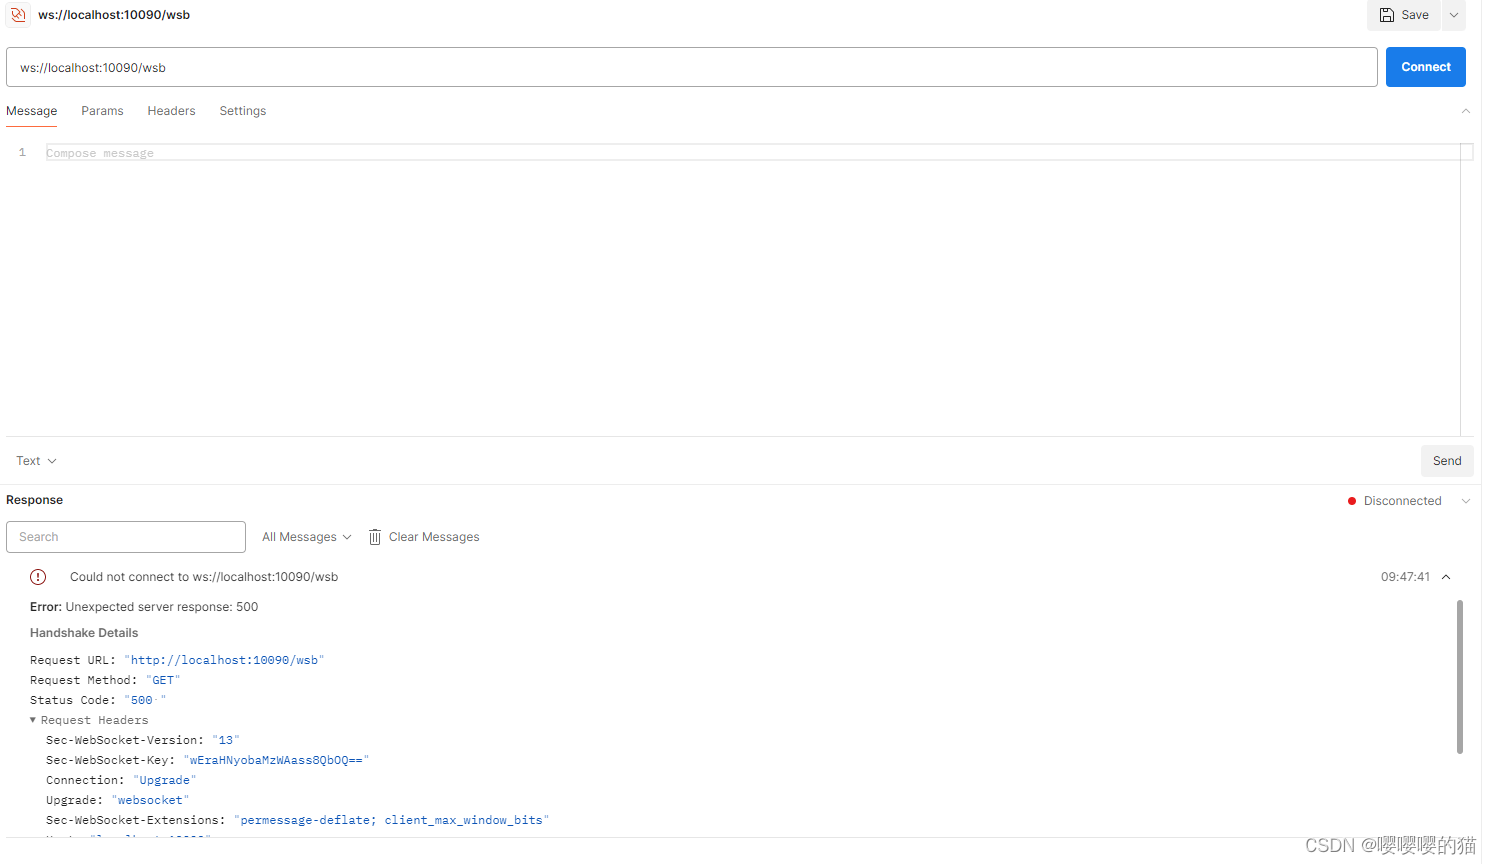The width and height of the screenshot is (1492, 864).
Task: Open the All Messages filter dropdown
Action: coord(305,536)
